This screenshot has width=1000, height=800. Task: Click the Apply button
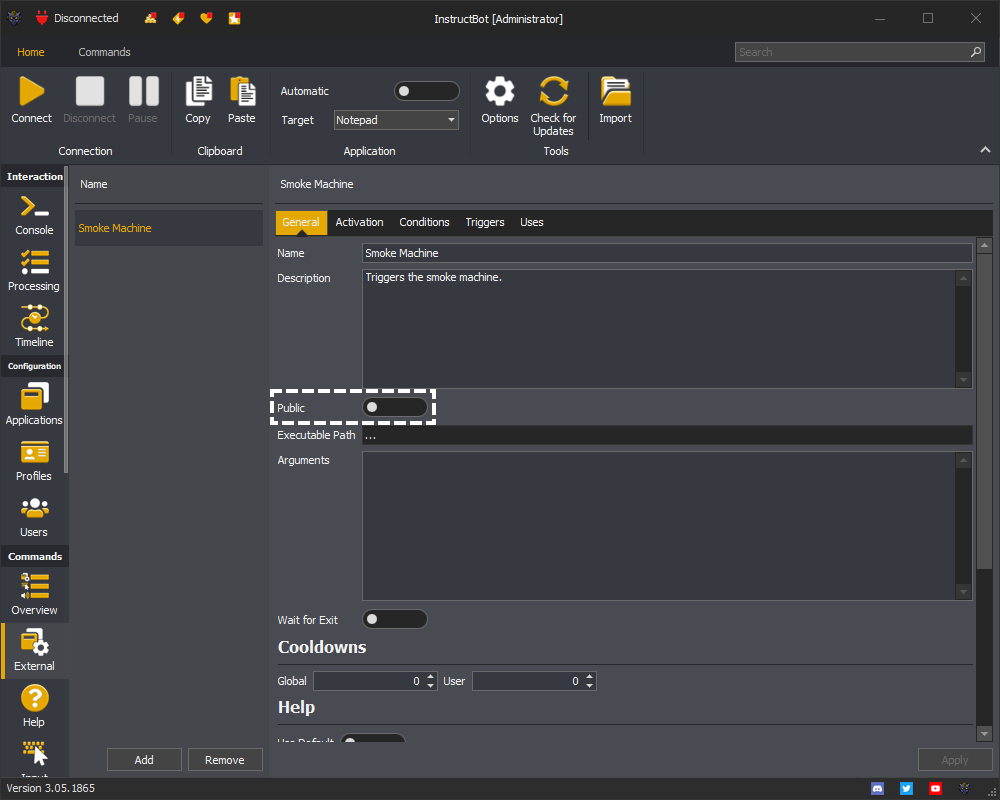pos(955,760)
